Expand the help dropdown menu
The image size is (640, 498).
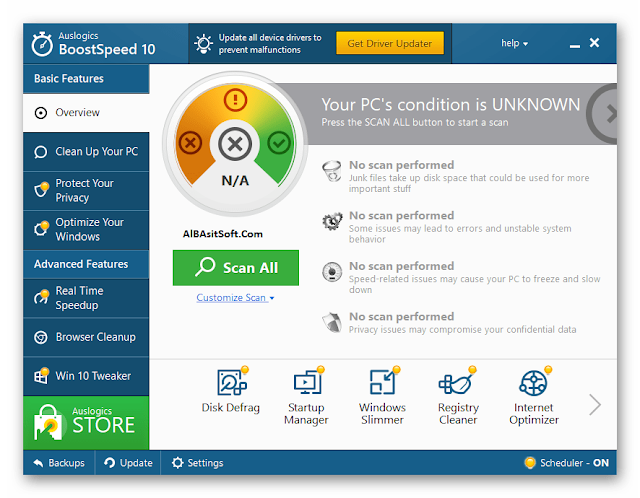point(514,43)
